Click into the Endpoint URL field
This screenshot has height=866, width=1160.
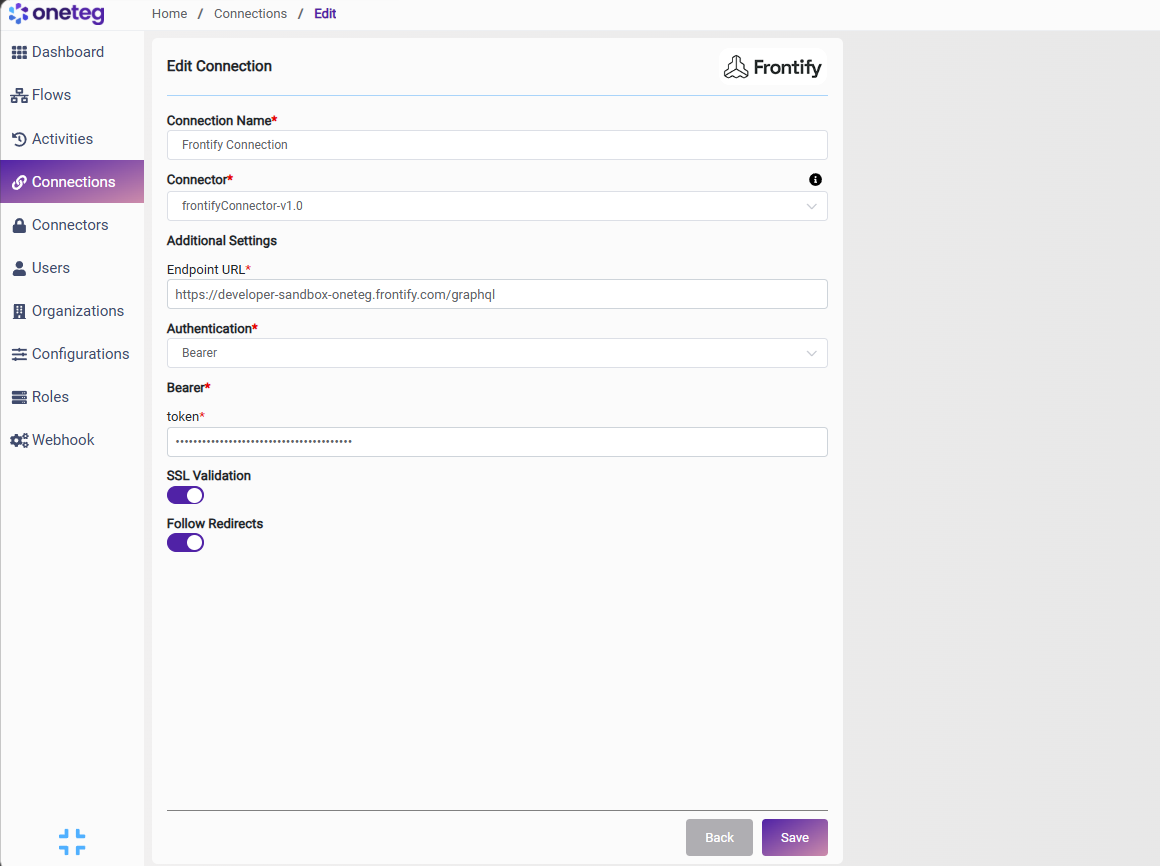coord(497,294)
